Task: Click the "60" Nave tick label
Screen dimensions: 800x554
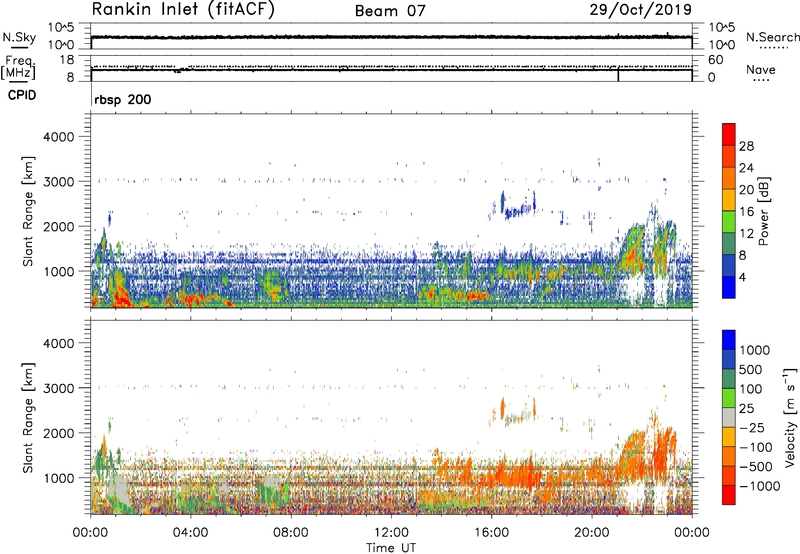Action: pos(715,60)
